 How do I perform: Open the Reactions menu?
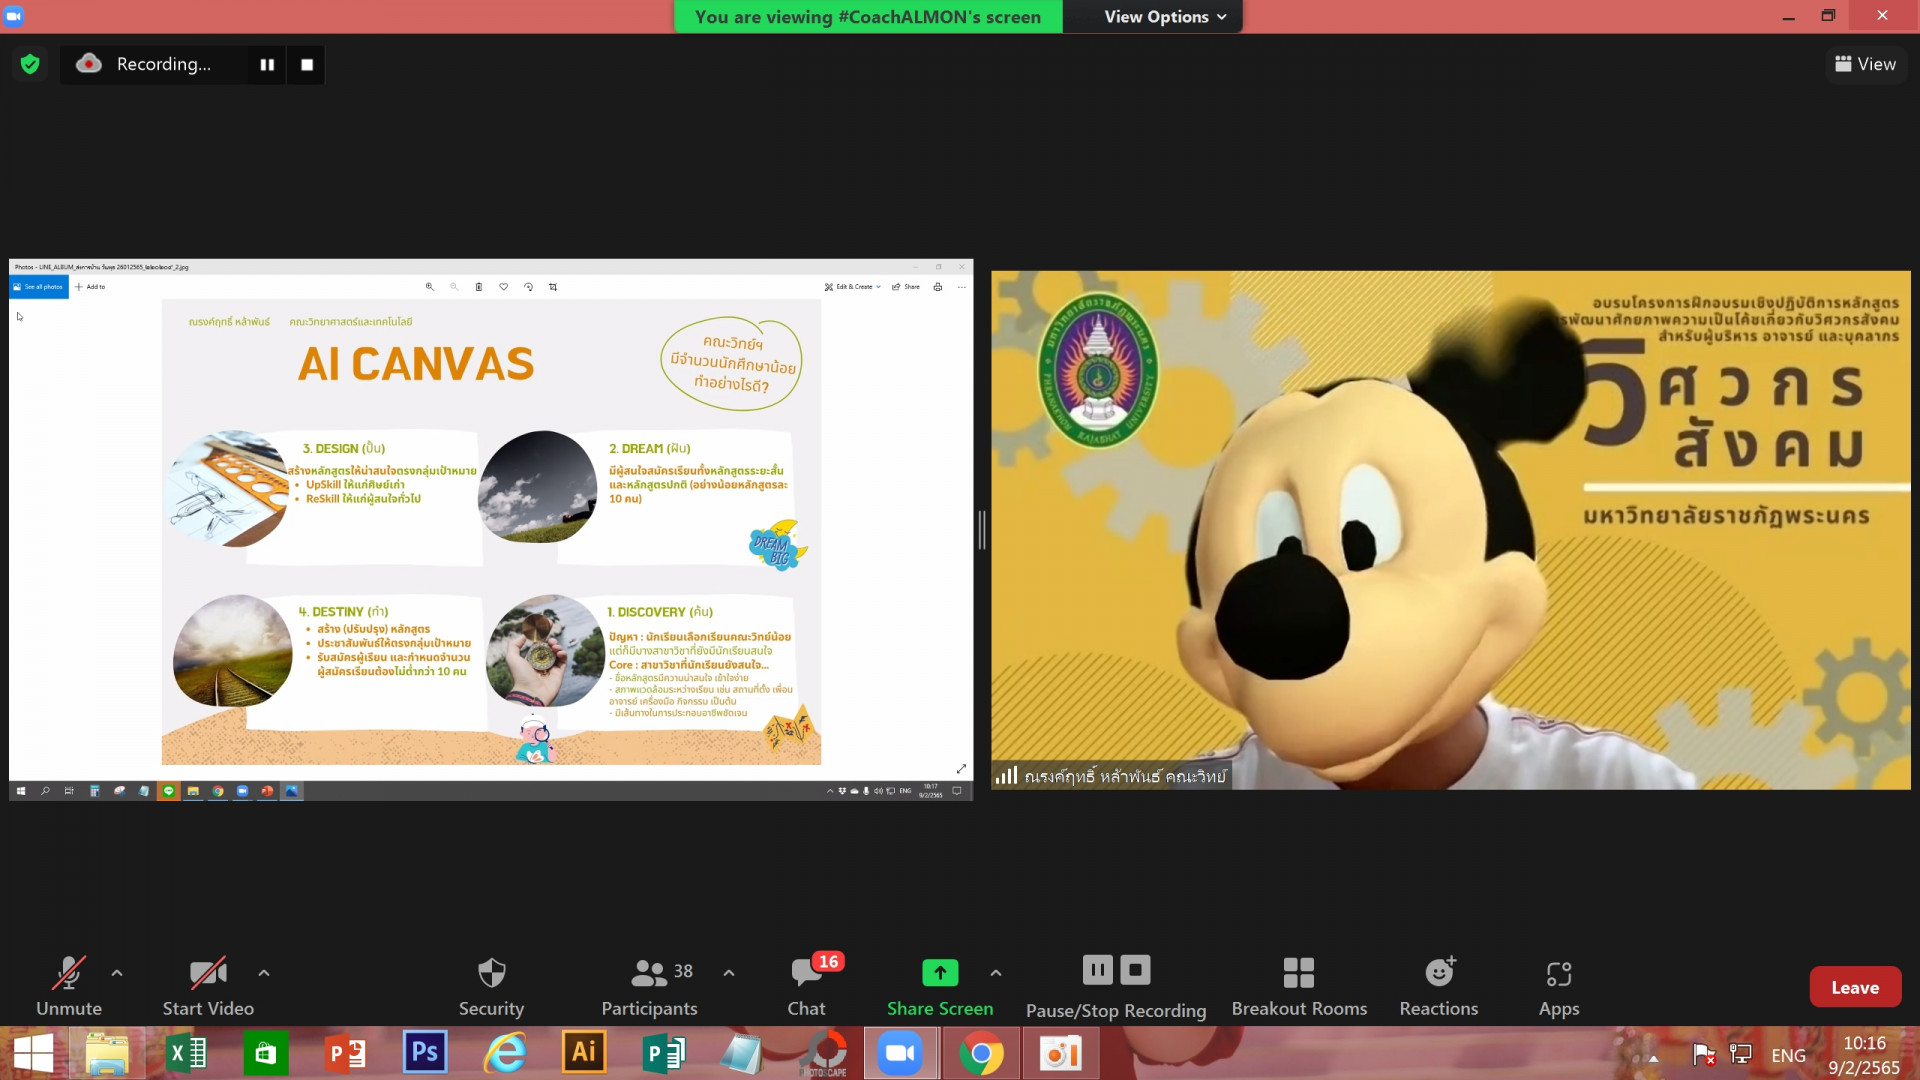click(x=1439, y=986)
